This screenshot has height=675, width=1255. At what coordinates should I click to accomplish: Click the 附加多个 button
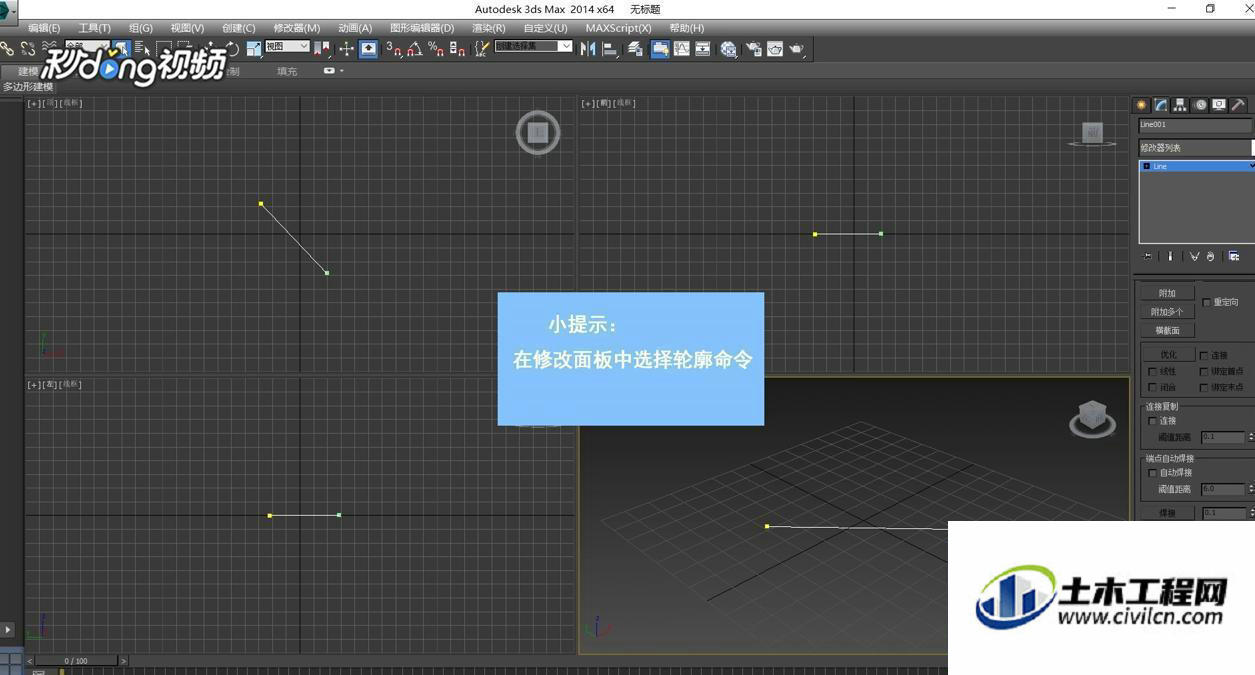click(1167, 312)
